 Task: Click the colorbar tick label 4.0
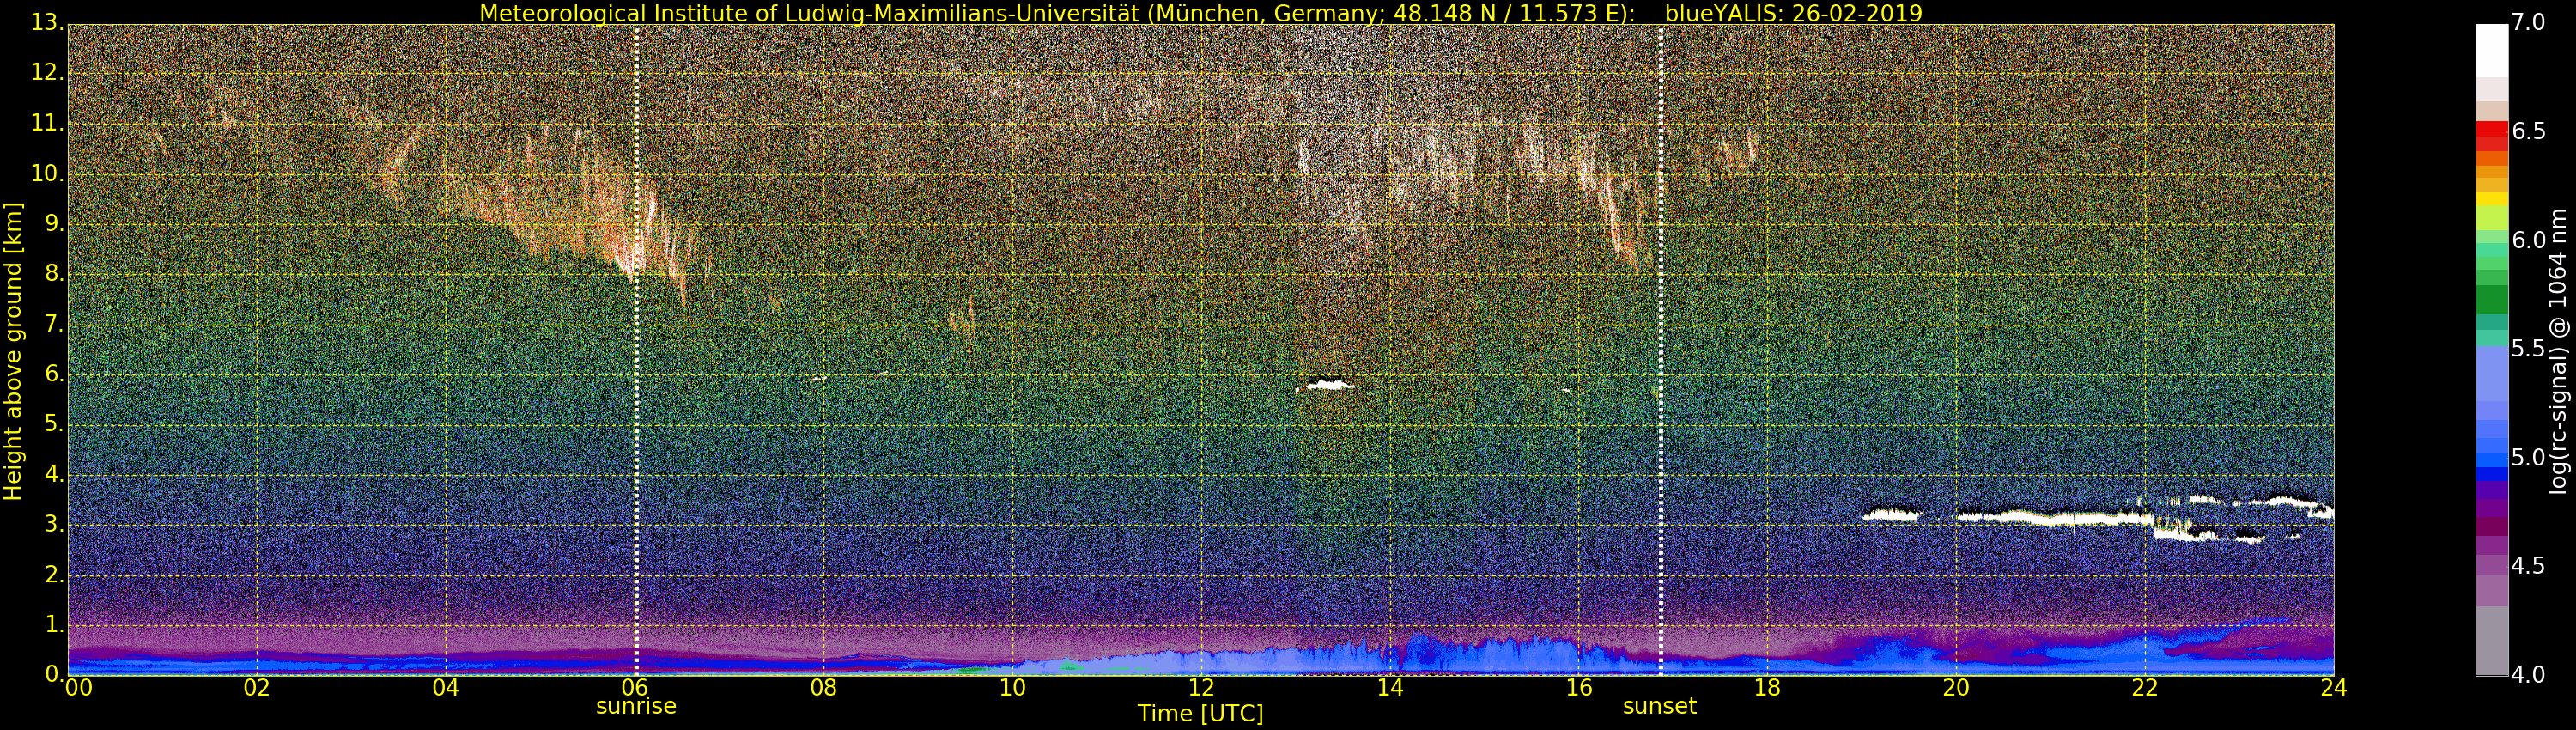(x=2529, y=675)
